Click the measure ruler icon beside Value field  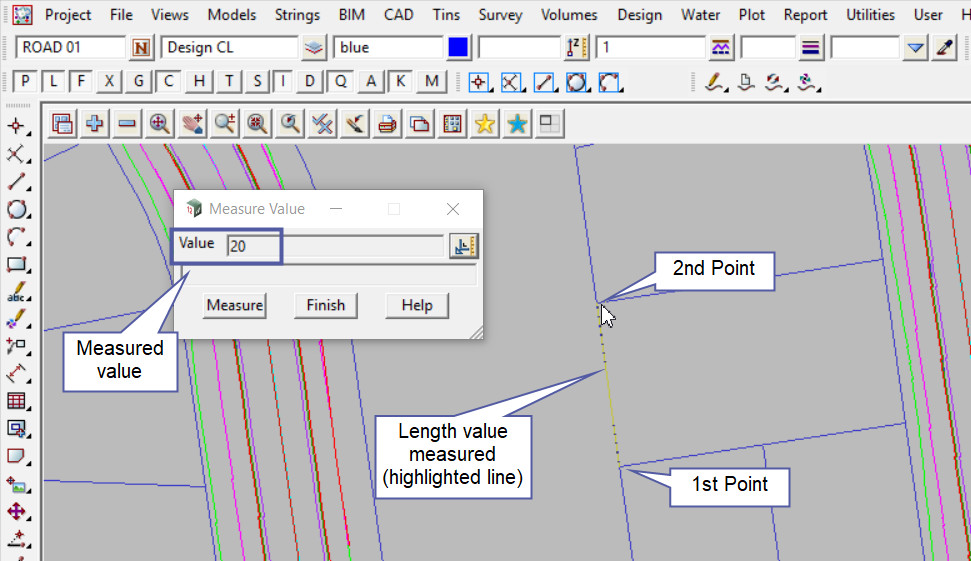[x=463, y=246]
